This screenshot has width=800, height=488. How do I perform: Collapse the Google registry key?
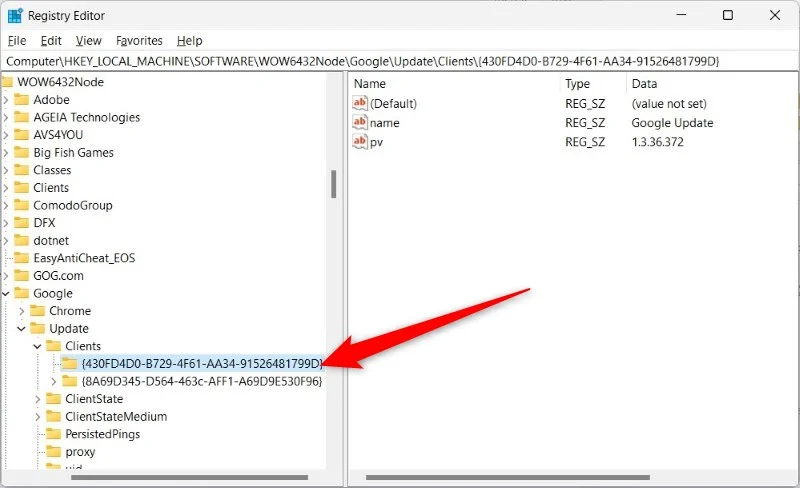point(7,294)
